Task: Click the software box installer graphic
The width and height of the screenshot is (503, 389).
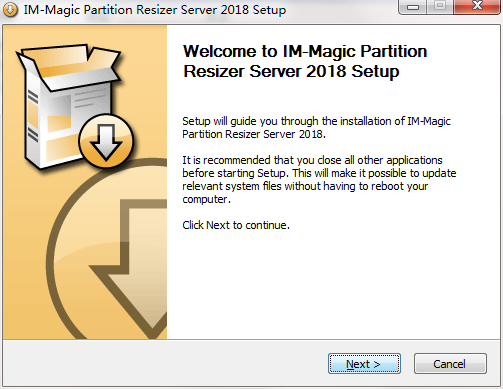Action: pos(75,107)
